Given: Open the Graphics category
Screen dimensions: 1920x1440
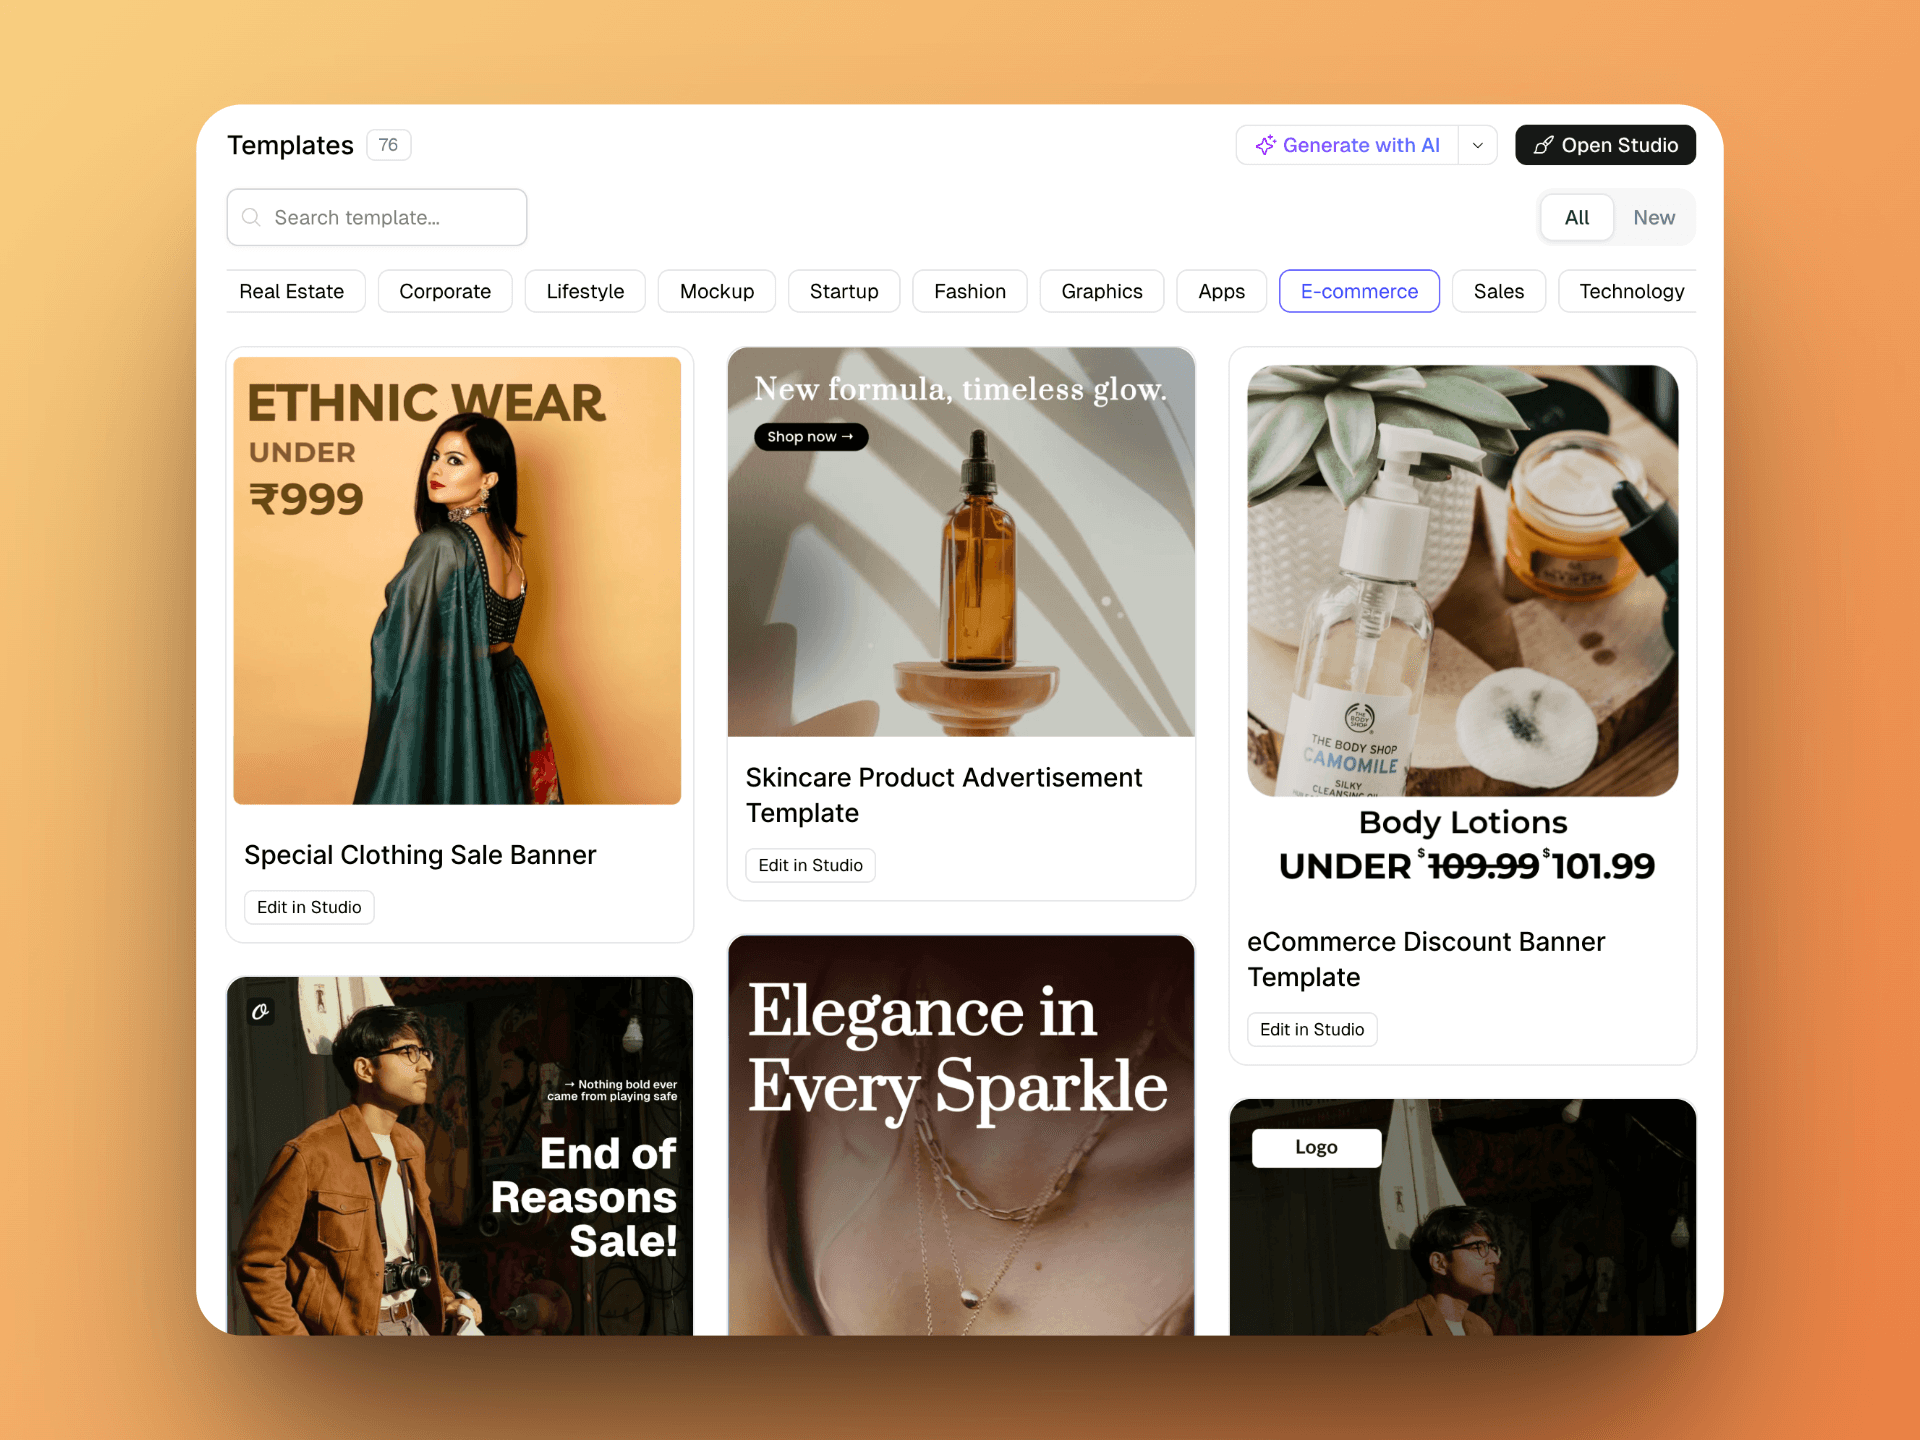Looking at the screenshot, I should click(x=1101, y=291).
